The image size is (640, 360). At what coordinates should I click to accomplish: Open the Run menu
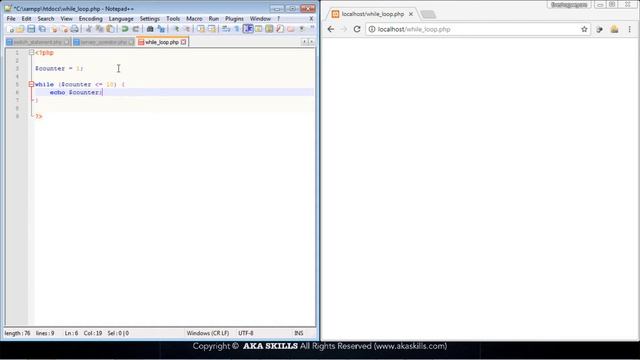[x=214, y=19]
